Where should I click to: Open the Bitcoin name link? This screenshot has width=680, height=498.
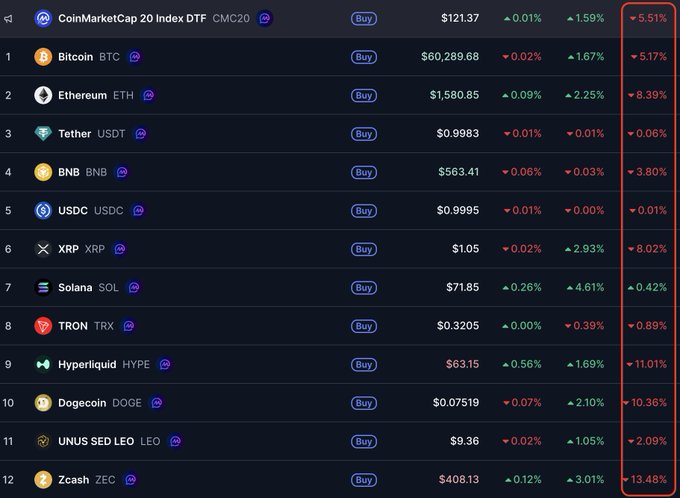75,57
